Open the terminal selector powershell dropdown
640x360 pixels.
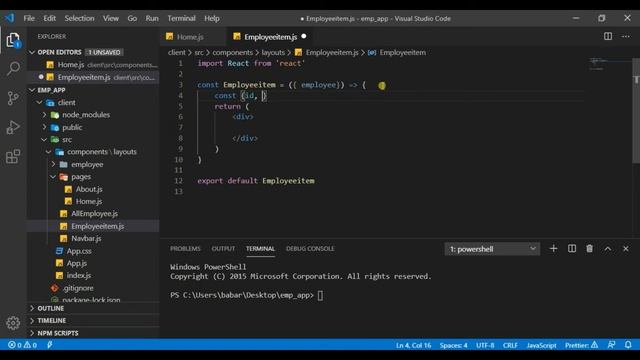(x=492, y=249)
